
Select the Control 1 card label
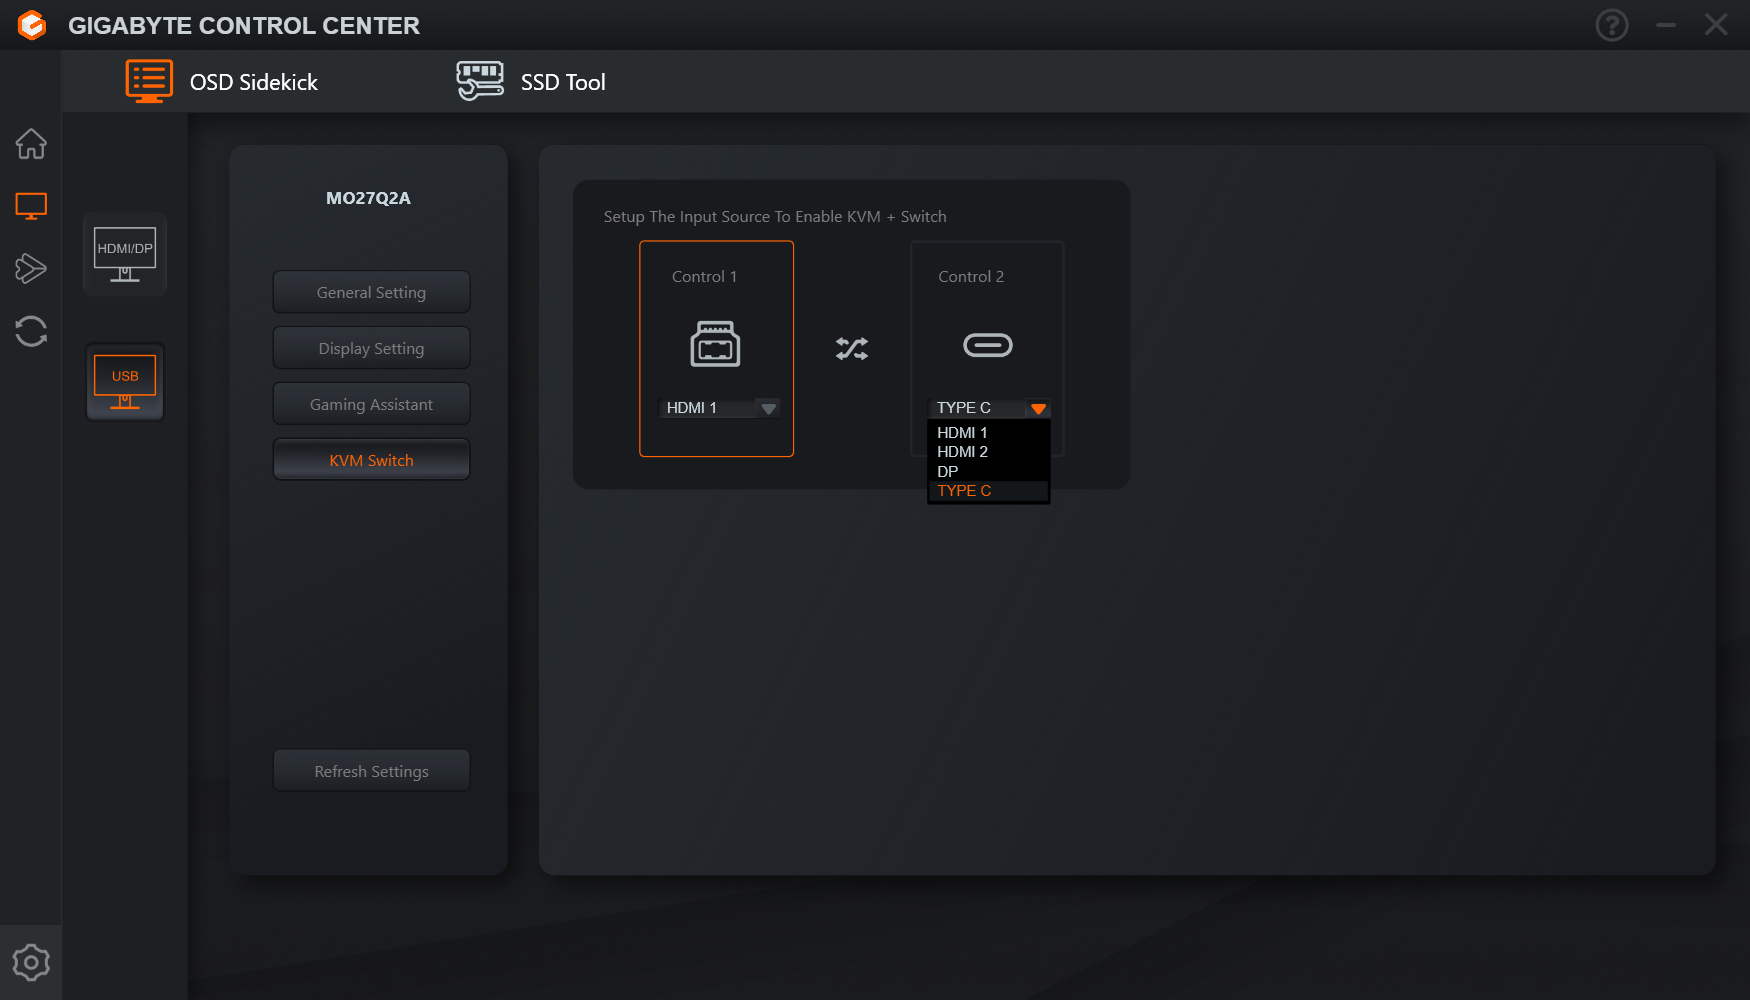click(704, 277)
